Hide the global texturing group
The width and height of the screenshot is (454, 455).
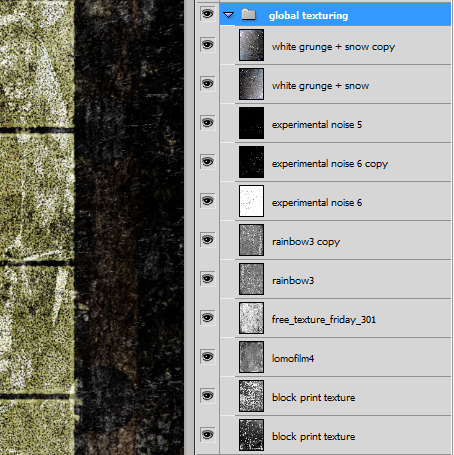click(x=208, y=14)
